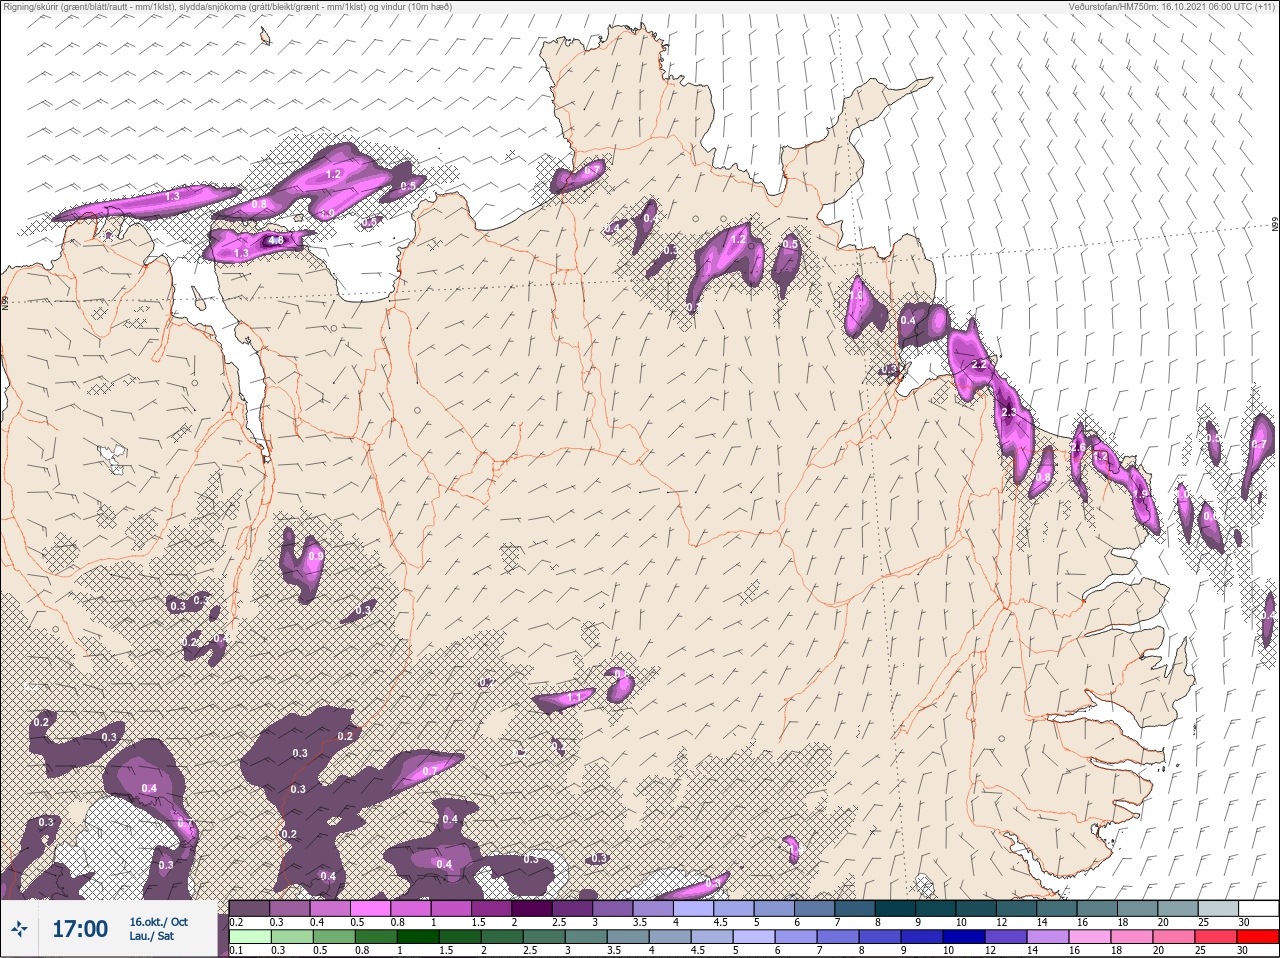Click the '2.3' precipitation value on east coast
The image size is (1280, 958).
click(1008, 412)
